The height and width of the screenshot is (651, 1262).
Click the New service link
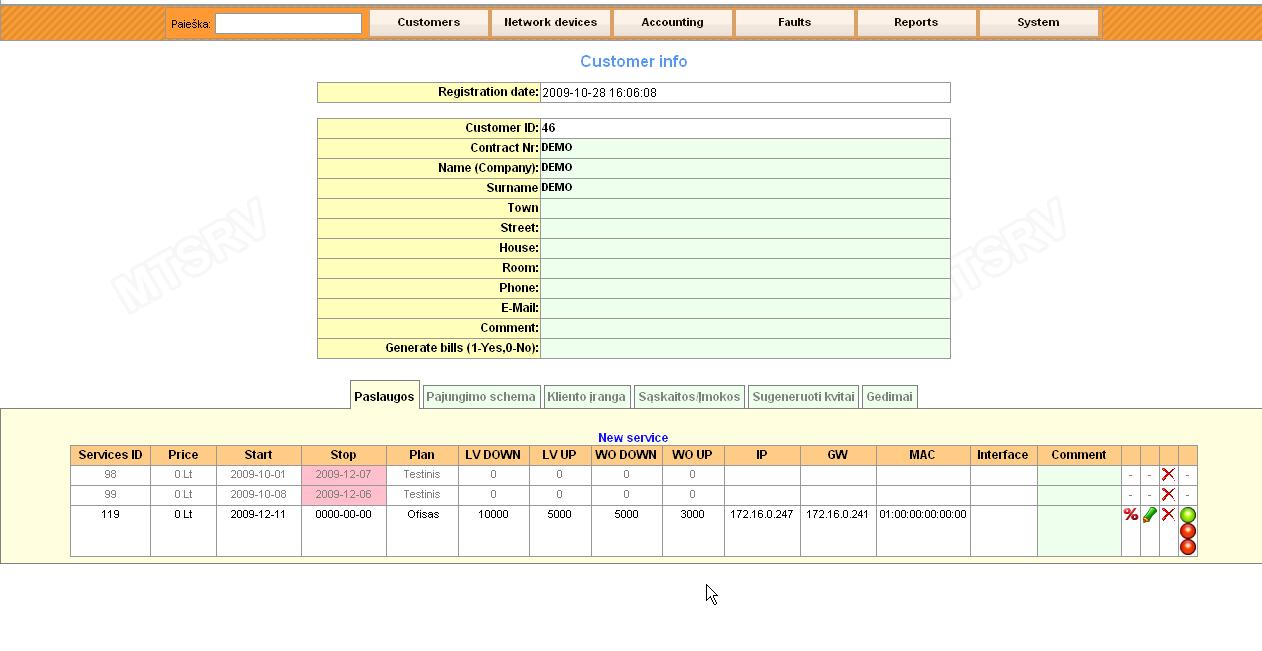[x=633, y=437]
